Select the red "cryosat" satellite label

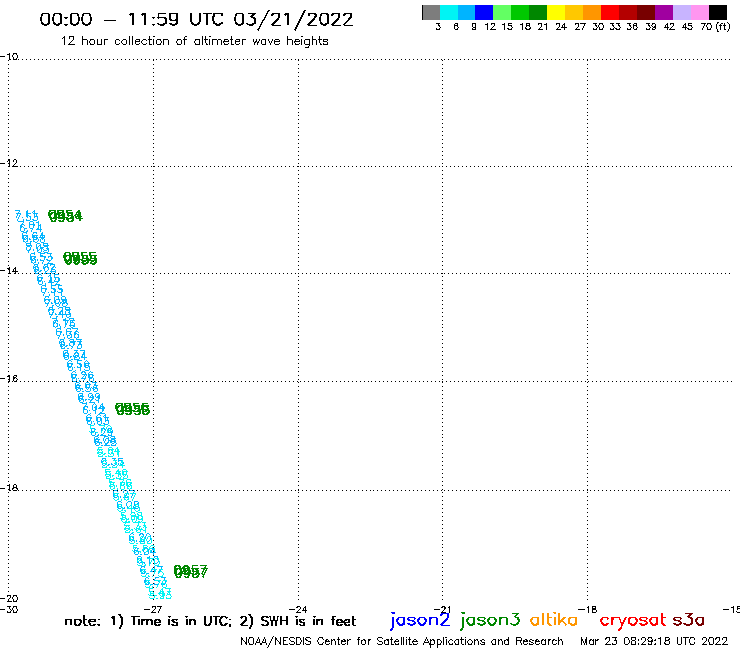click(633, 620)
